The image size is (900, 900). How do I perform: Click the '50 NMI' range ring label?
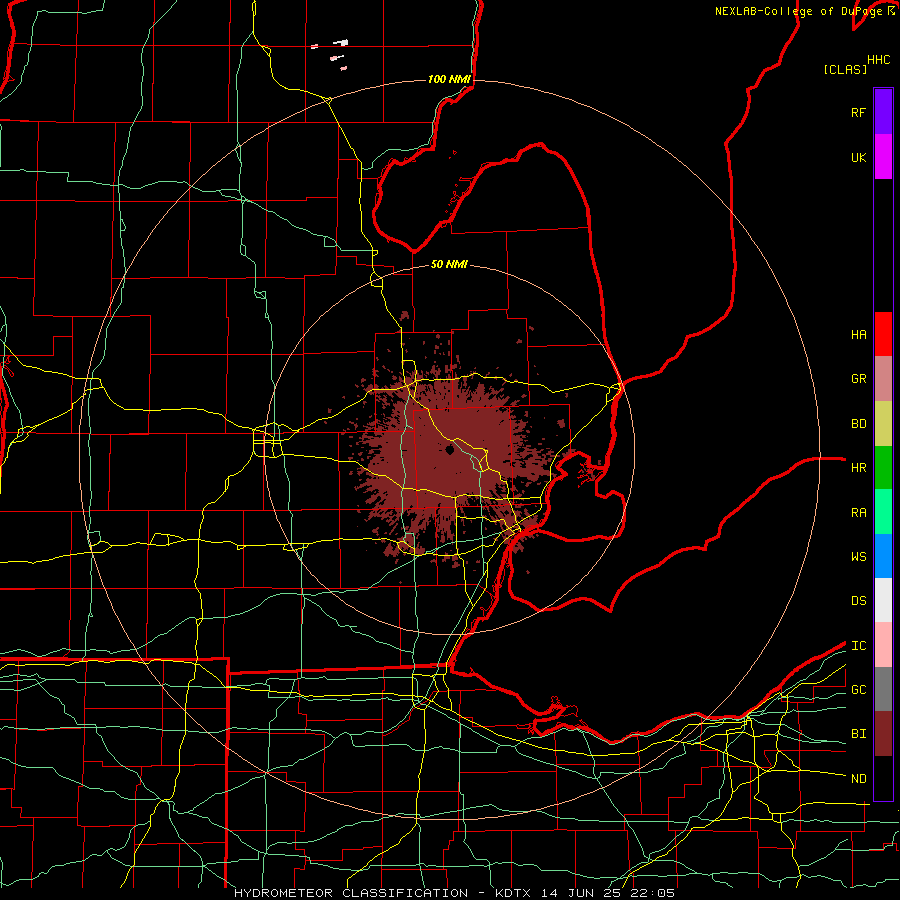(x=449, y=264)
